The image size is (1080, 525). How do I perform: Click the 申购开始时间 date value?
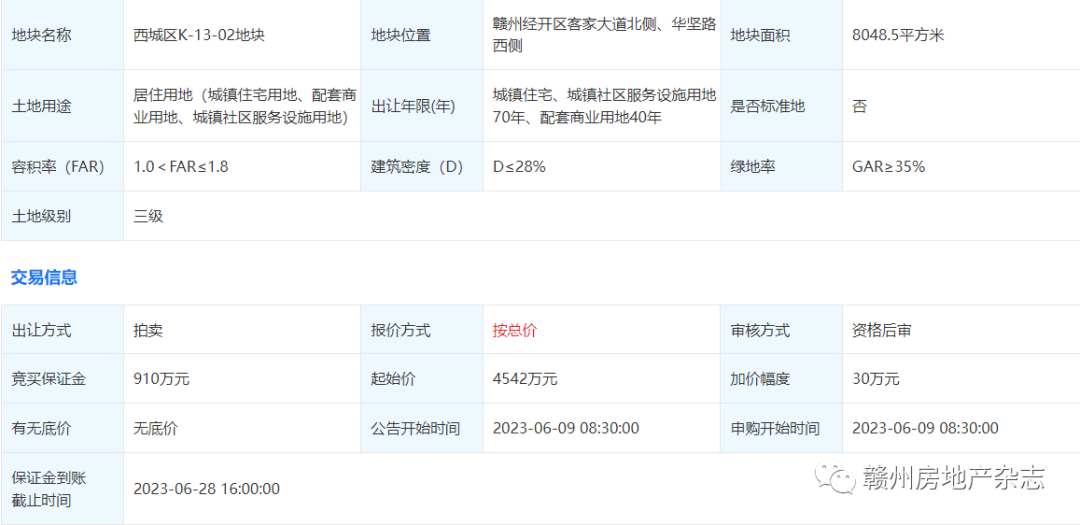(x=925, y=429)
